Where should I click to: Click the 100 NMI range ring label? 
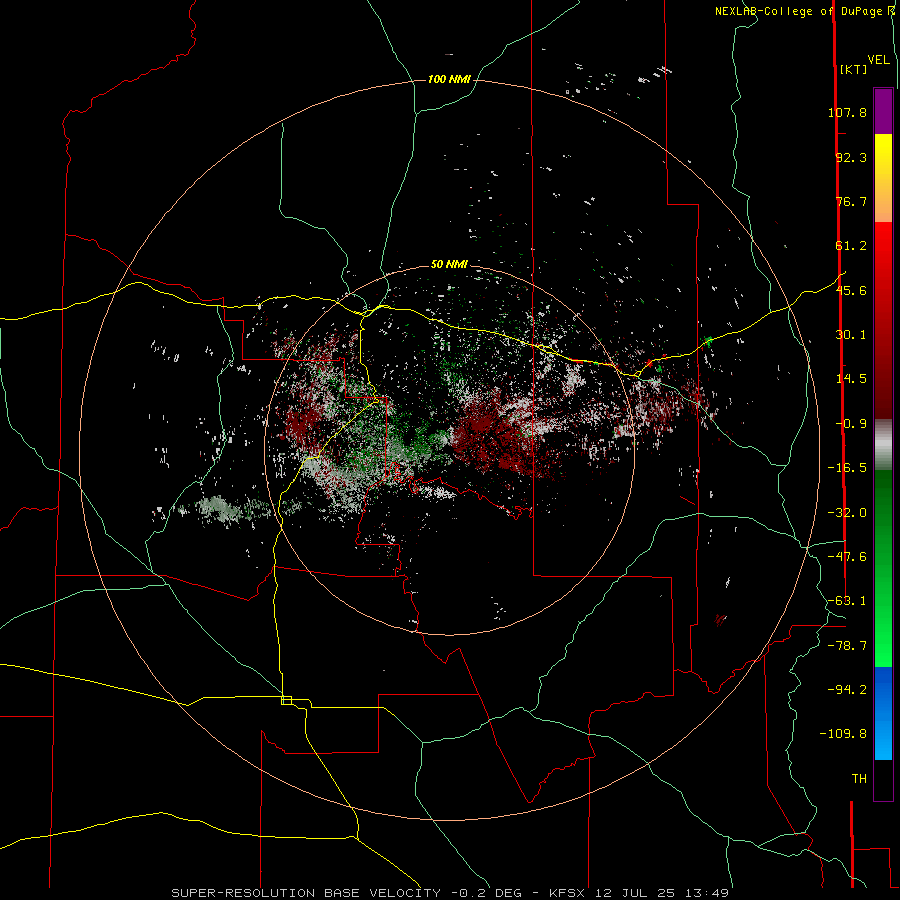(x=449, y=79)
